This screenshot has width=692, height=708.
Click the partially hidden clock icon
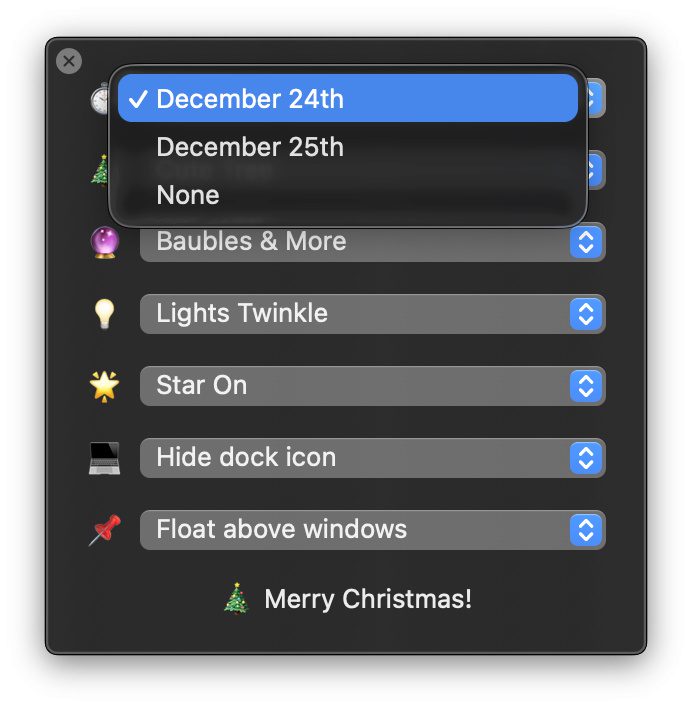101,99
